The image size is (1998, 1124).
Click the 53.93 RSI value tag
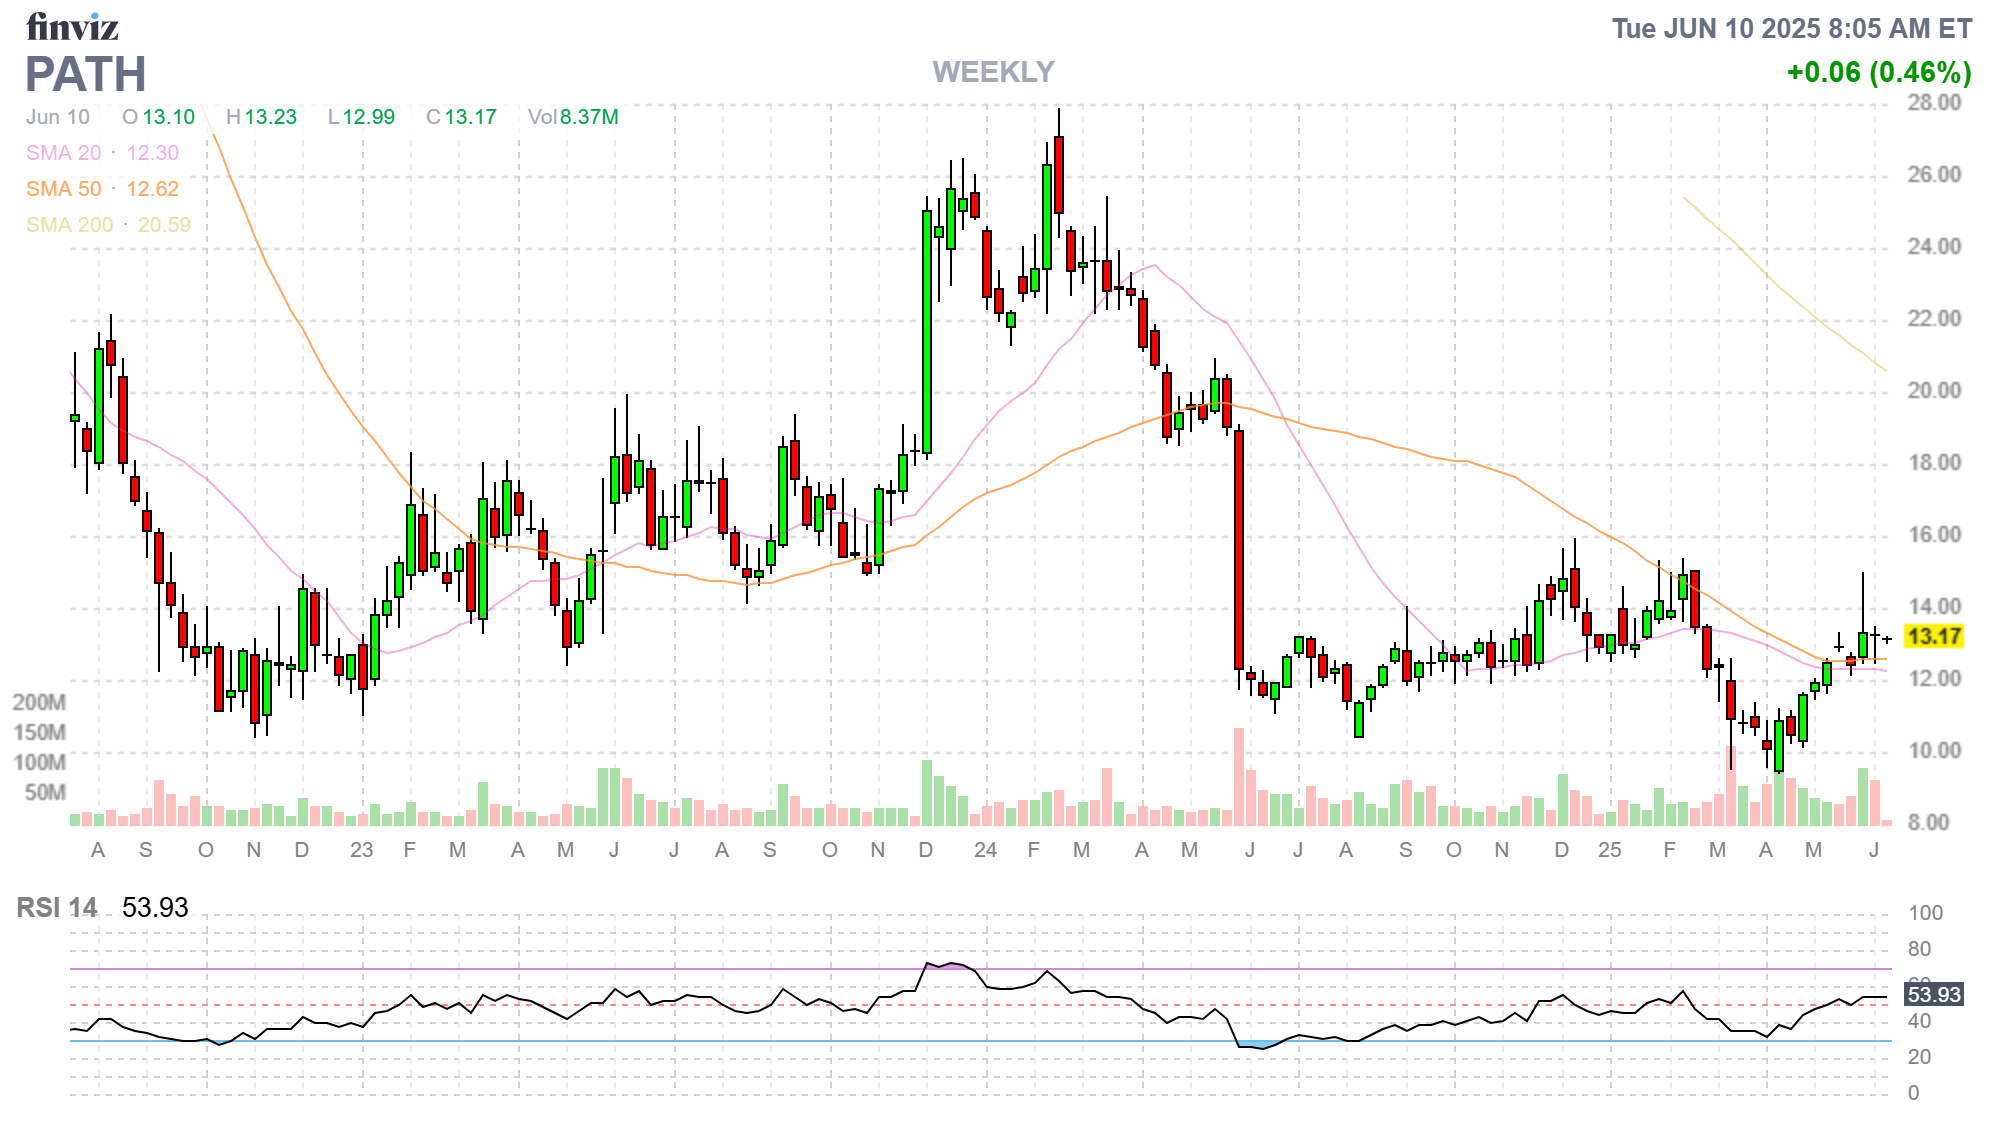click(x=1934, y=994)
